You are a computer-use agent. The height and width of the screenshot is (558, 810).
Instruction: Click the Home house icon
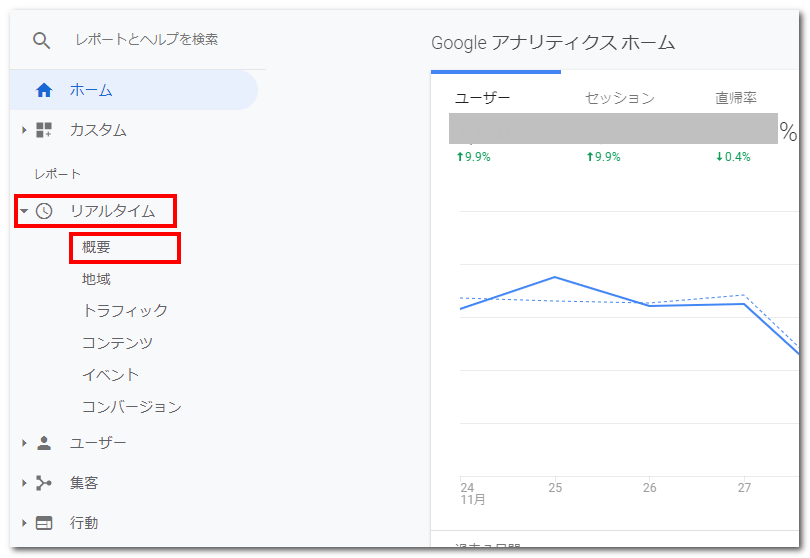click(43, 90)
